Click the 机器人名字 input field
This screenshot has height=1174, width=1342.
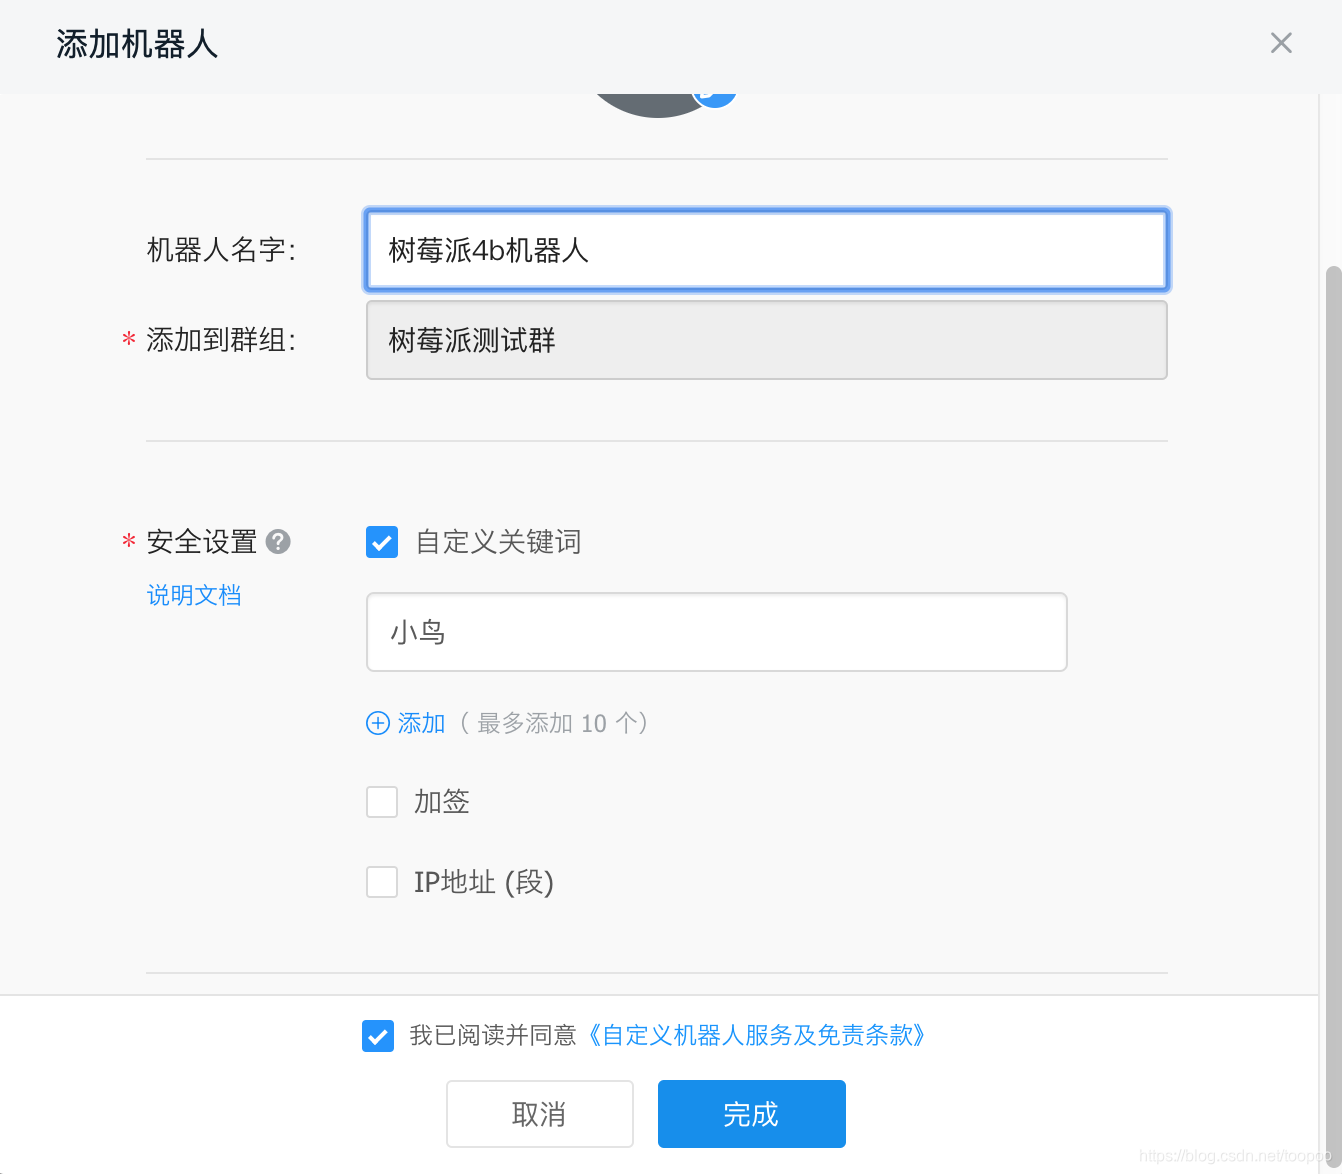pyautogui.click(x=767, y=250)
